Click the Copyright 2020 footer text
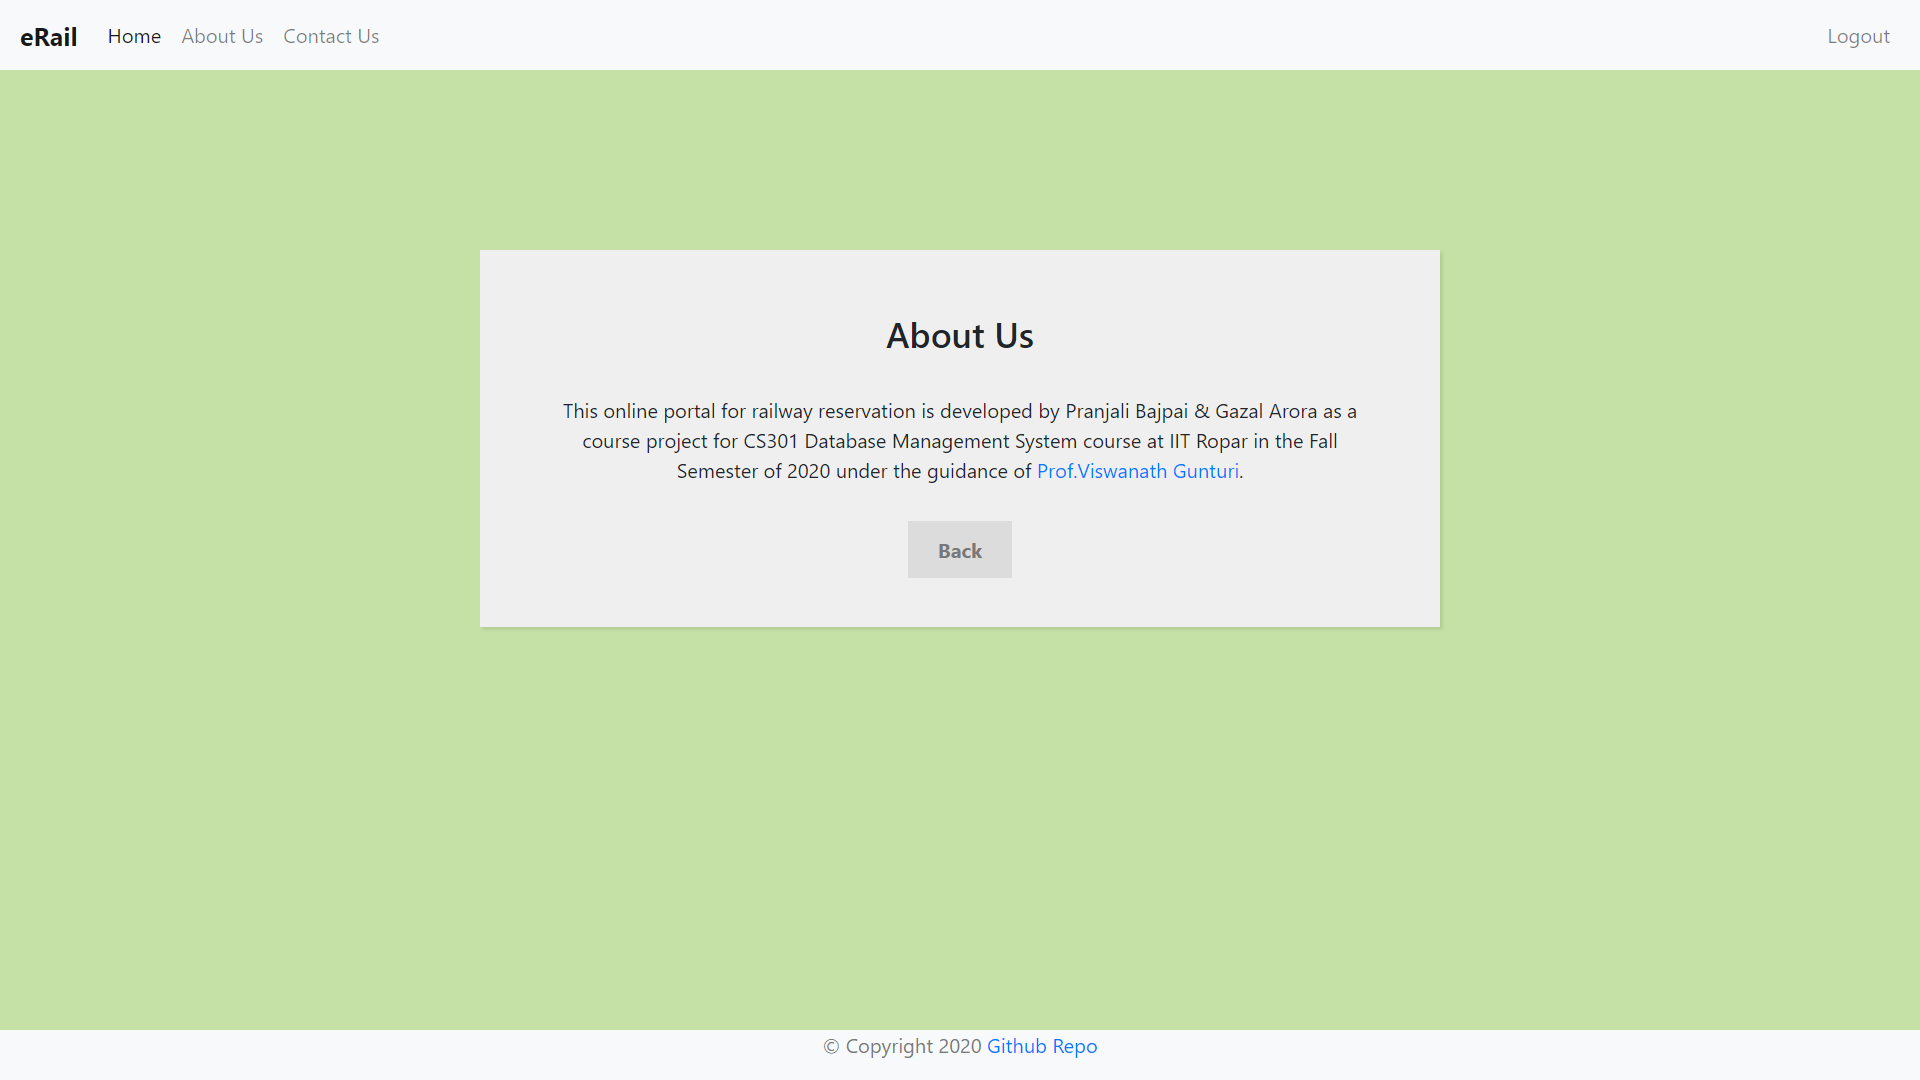Screen dimensions: 1920x1080 [902, 1046]
